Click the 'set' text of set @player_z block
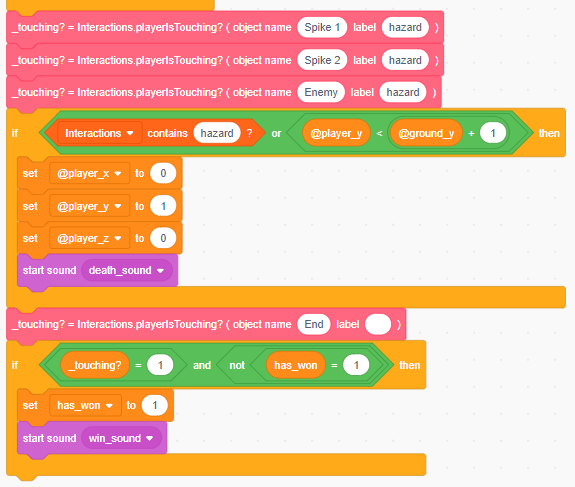Screen dimensions: 575x487 [30, 238]
